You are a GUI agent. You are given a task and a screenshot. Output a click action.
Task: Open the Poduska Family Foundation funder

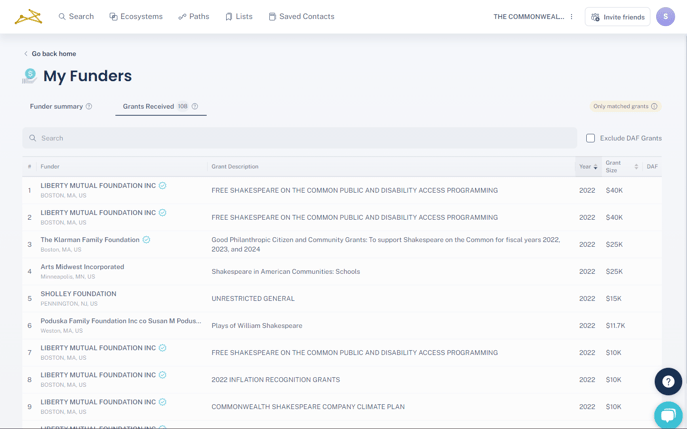point(121,321)
